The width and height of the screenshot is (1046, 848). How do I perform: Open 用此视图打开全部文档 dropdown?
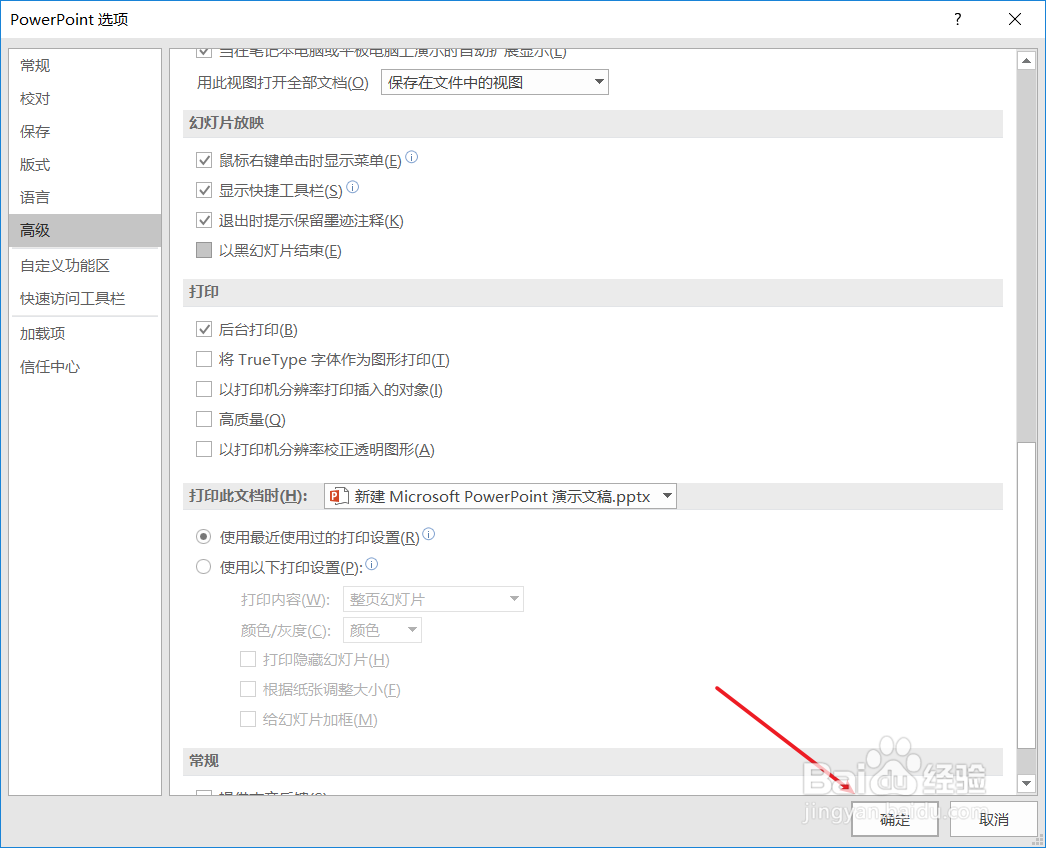pyautogui.click(x=494, y=82)
